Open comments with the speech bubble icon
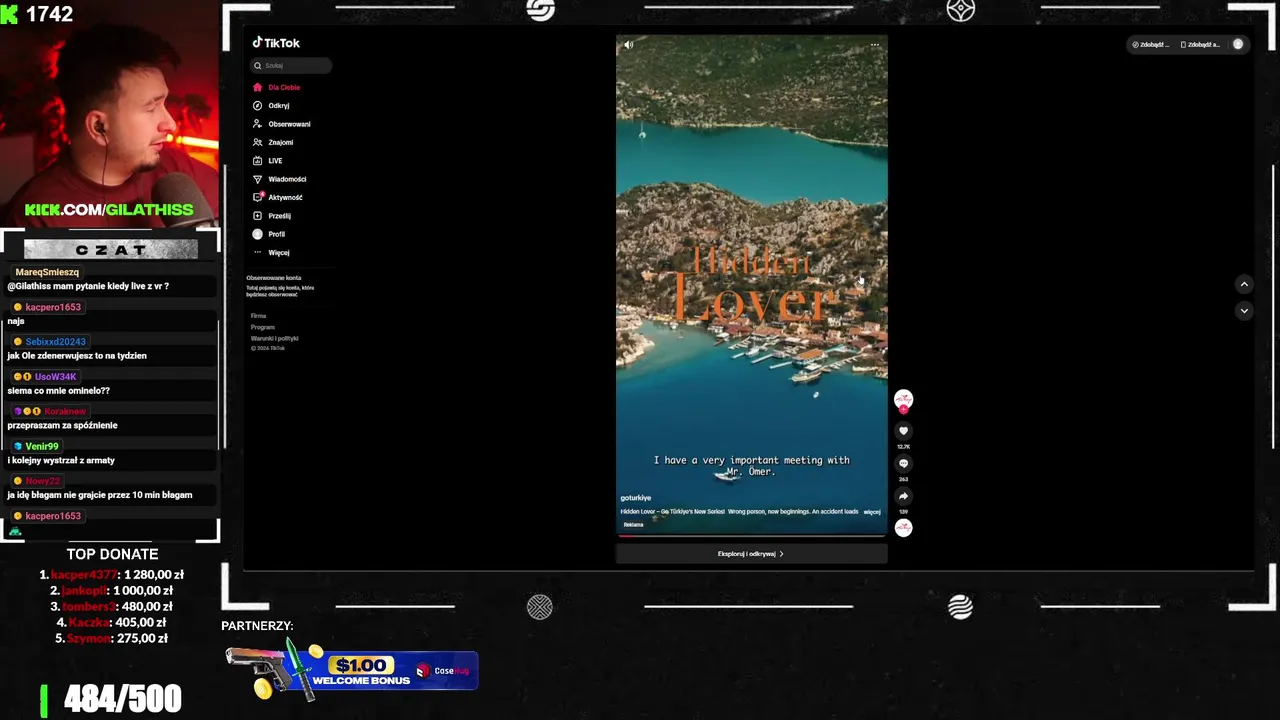 click(903, 464)
